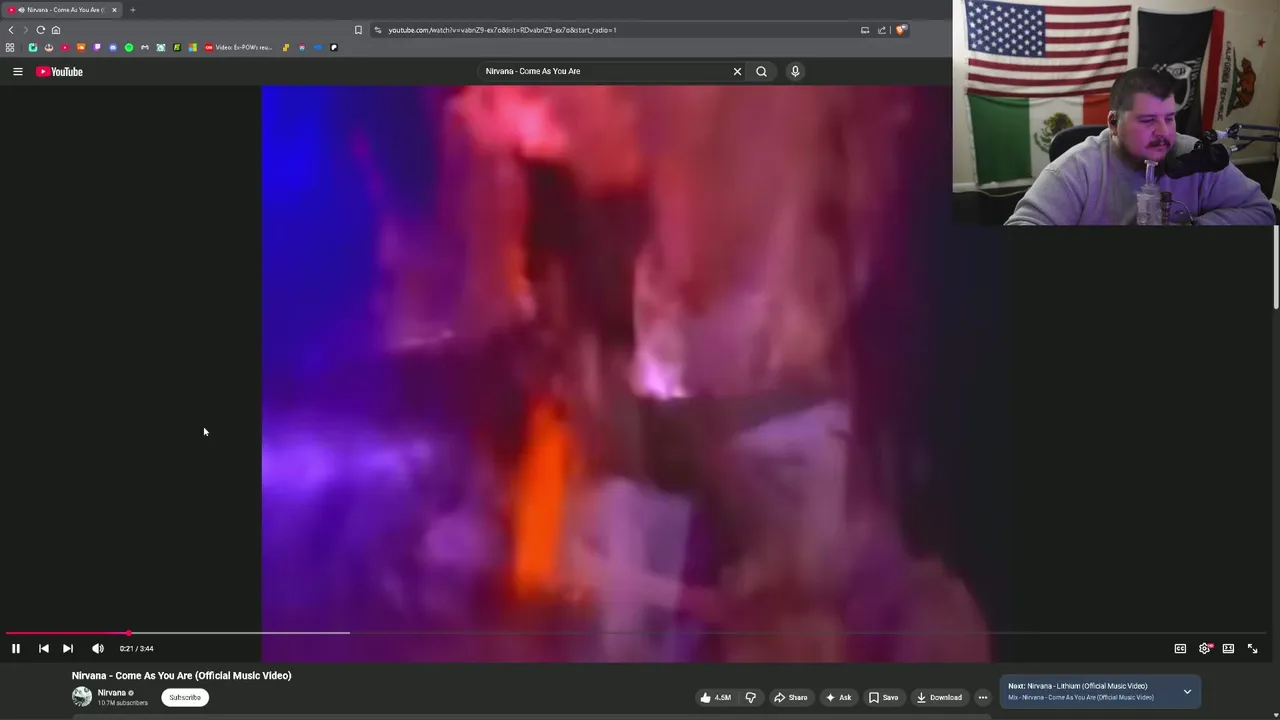Enter fullscreen mode
The height and width of the screenshot is (720, 1280).
[x=1252, y=648]
